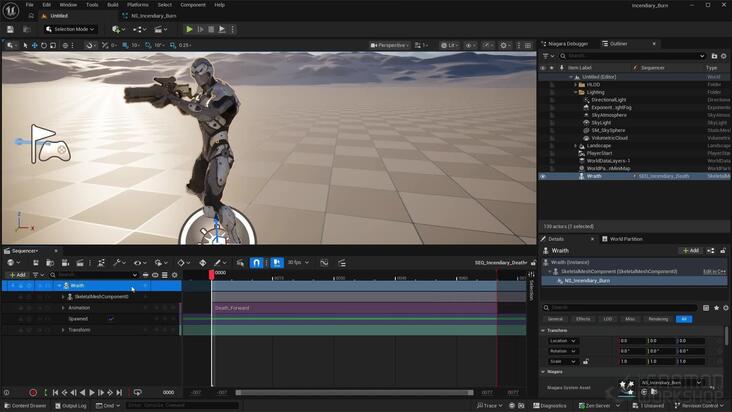Open the Selection Mode dropdown
The width and height of the screenshot is (732, 412).
pos(71,29)
